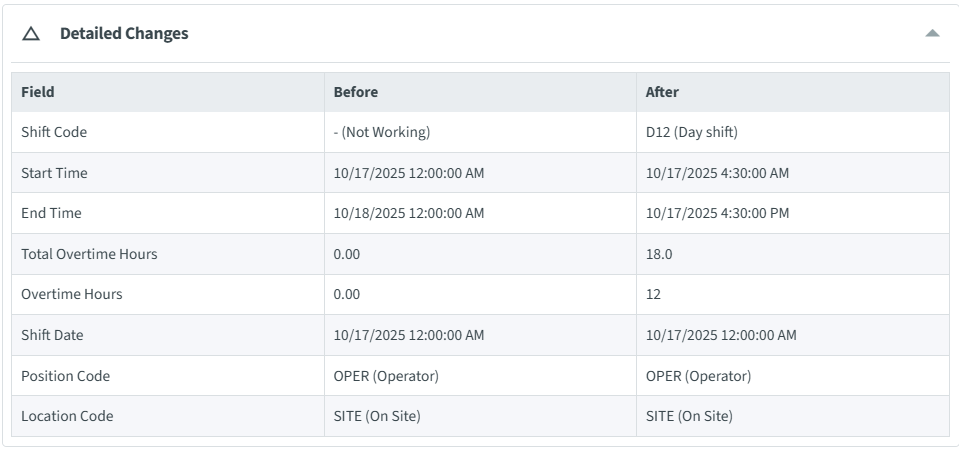Click Start Time after value 4:30:00 AM
The image size is (959, 455).
tap(717, 173)
